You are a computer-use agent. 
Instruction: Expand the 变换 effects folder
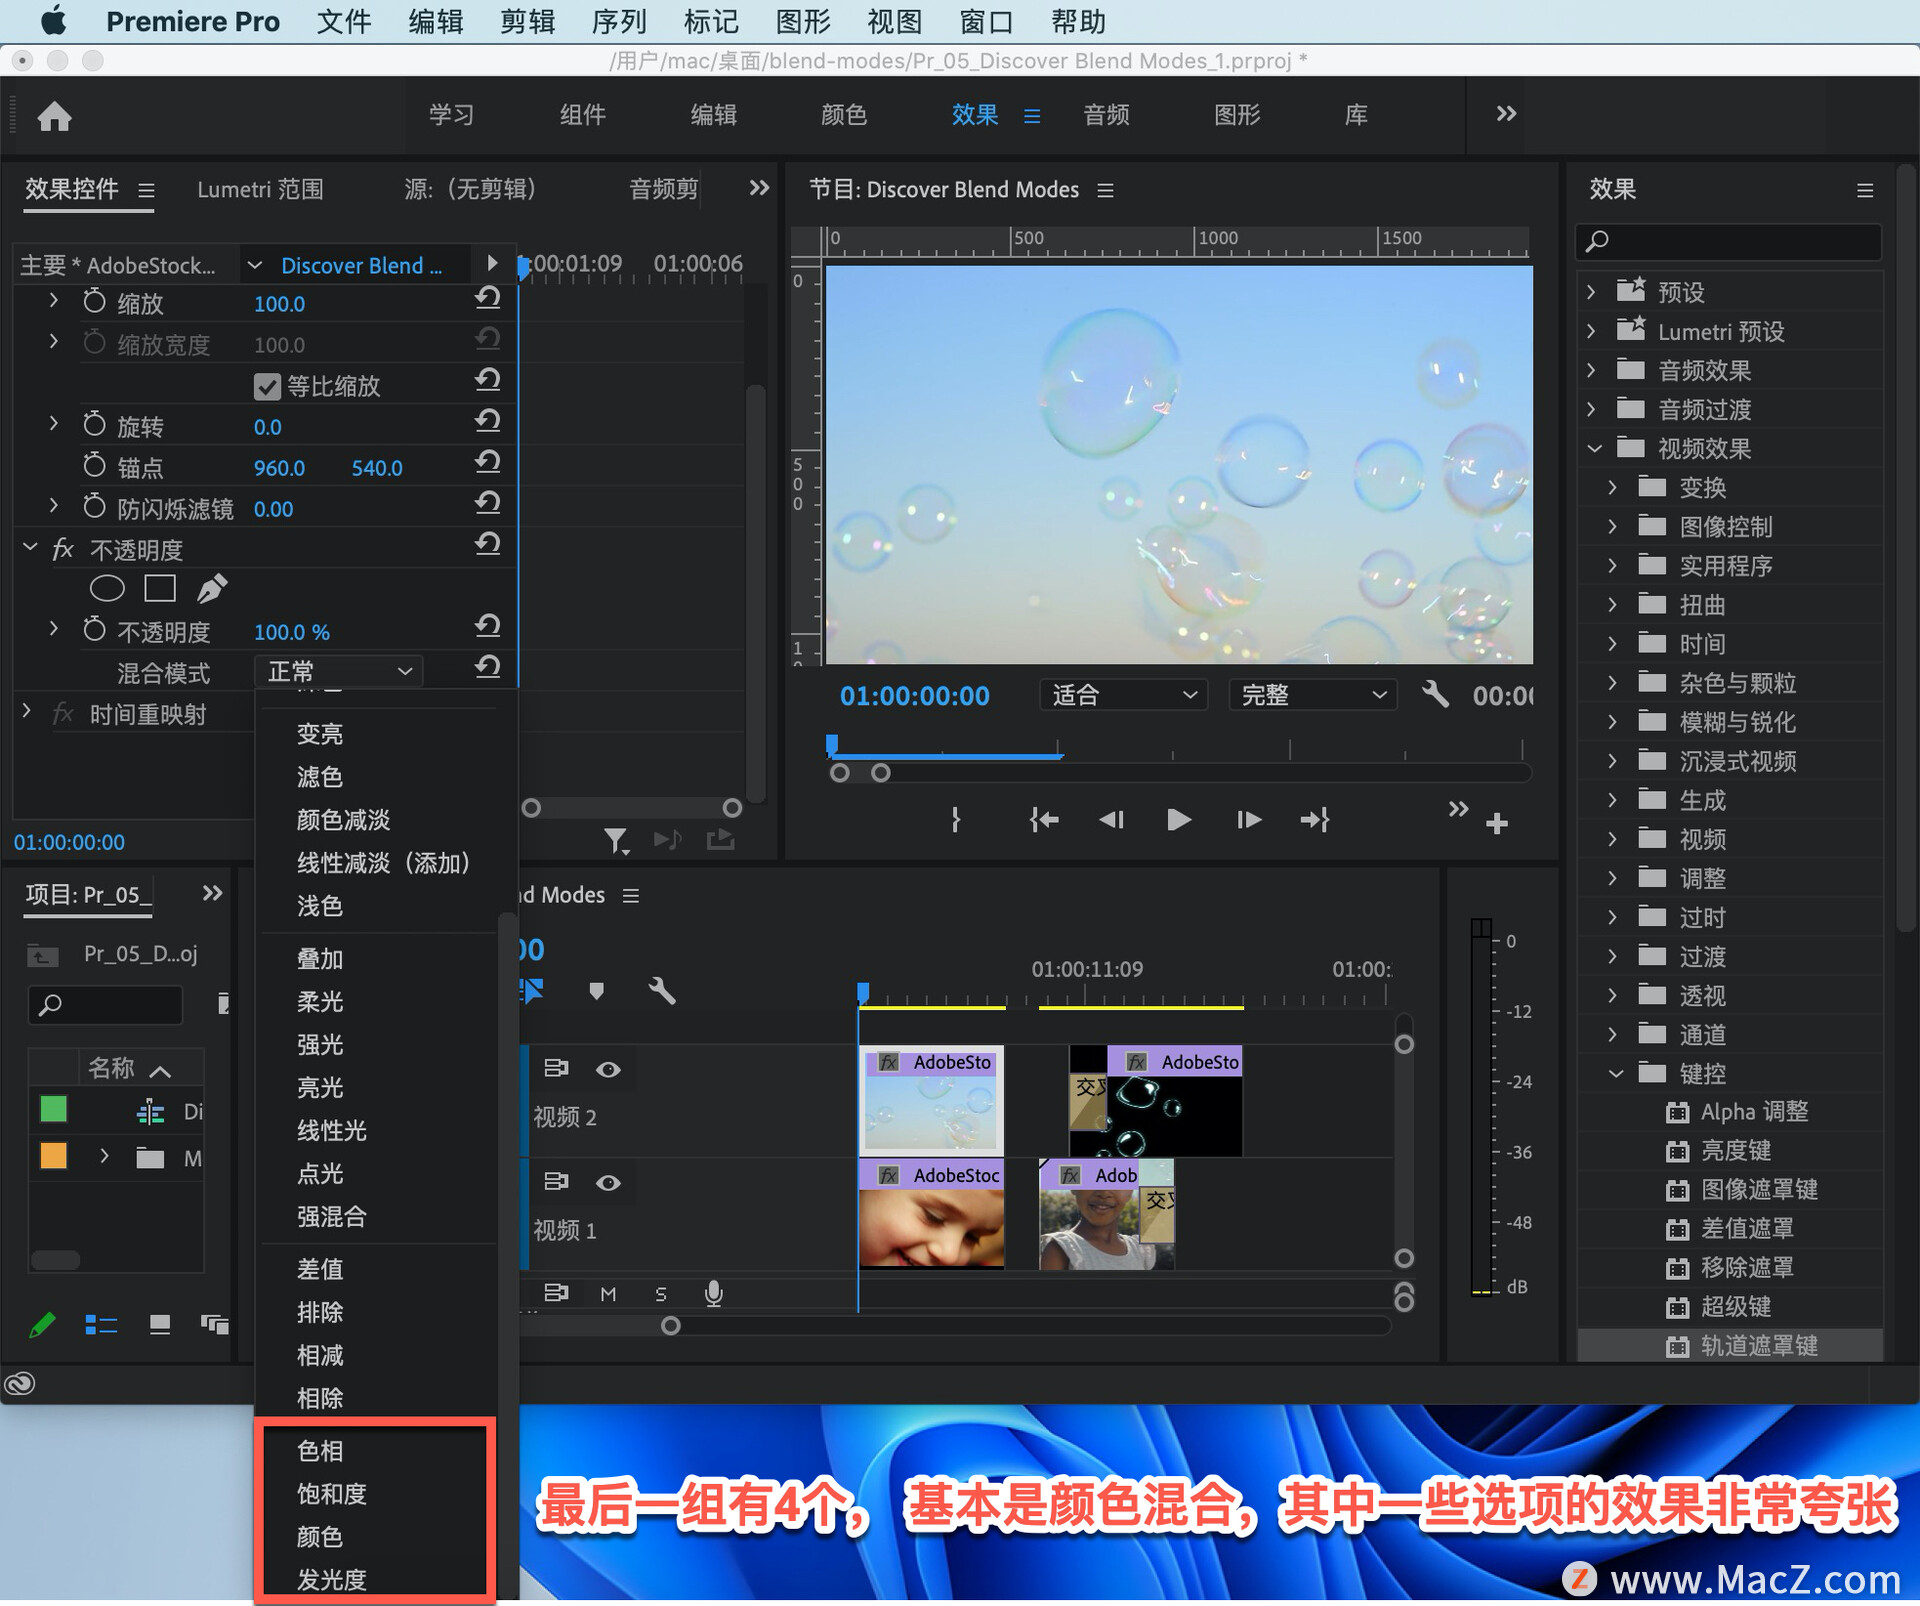pyautogui.click(x=1612, y=488)
